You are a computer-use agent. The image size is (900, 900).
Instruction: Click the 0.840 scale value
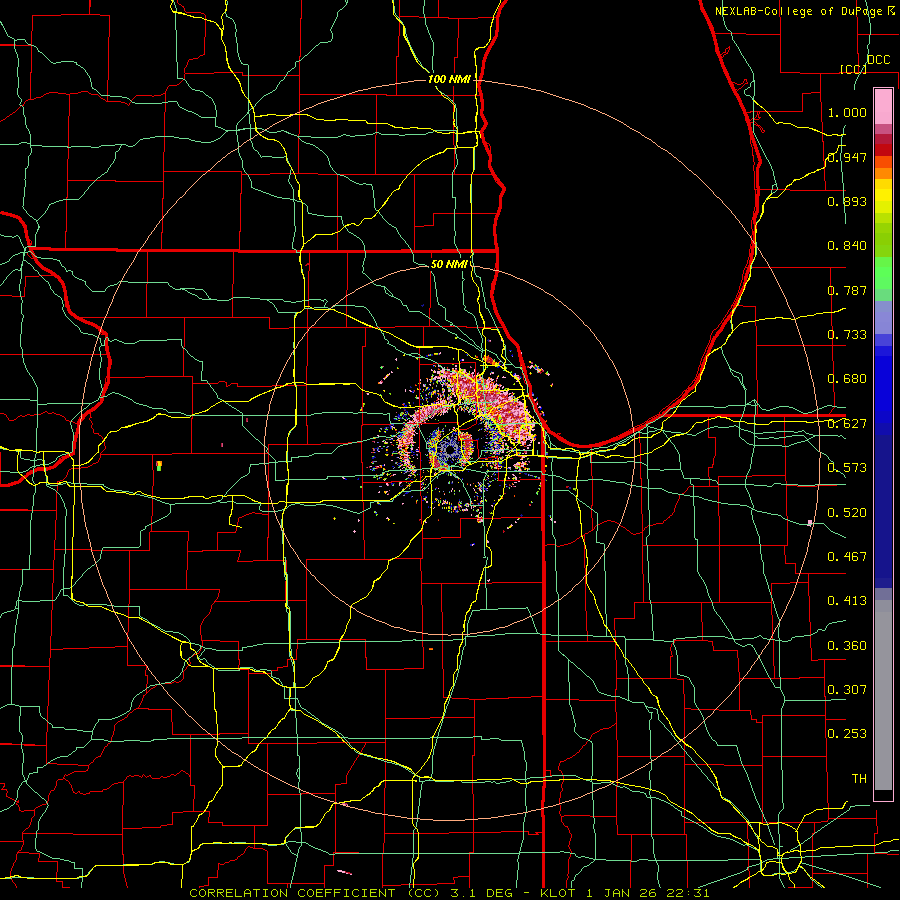coord(847,246)
